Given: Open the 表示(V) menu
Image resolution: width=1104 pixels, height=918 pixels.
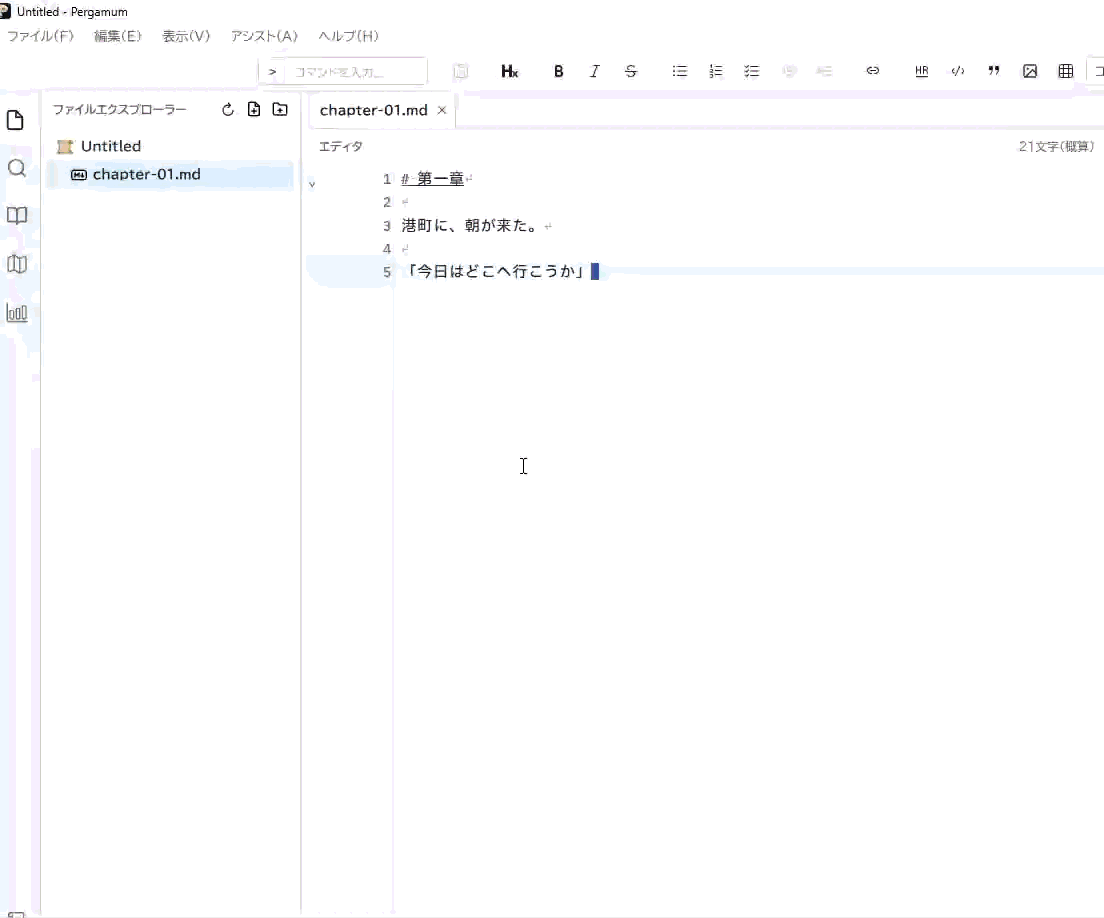Looking at the screenshot, I should pos(186,36).
